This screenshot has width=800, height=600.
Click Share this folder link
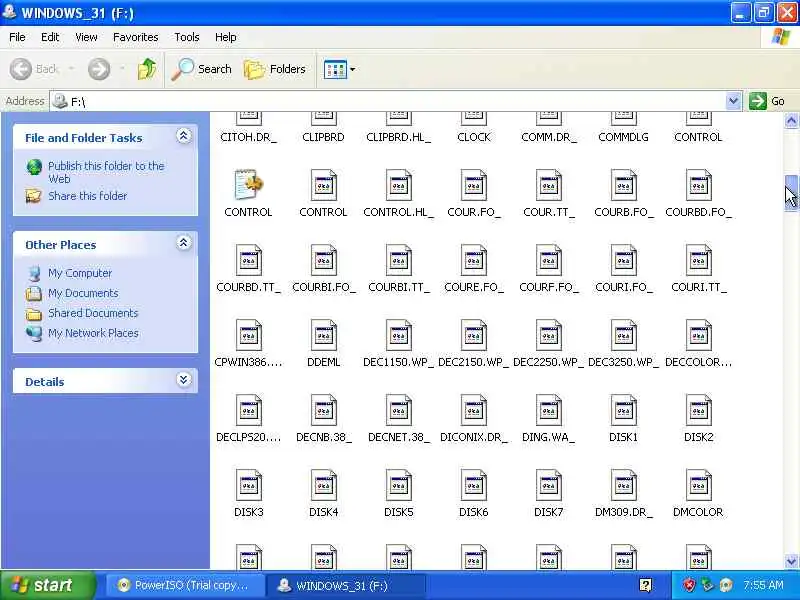[88, 196]
